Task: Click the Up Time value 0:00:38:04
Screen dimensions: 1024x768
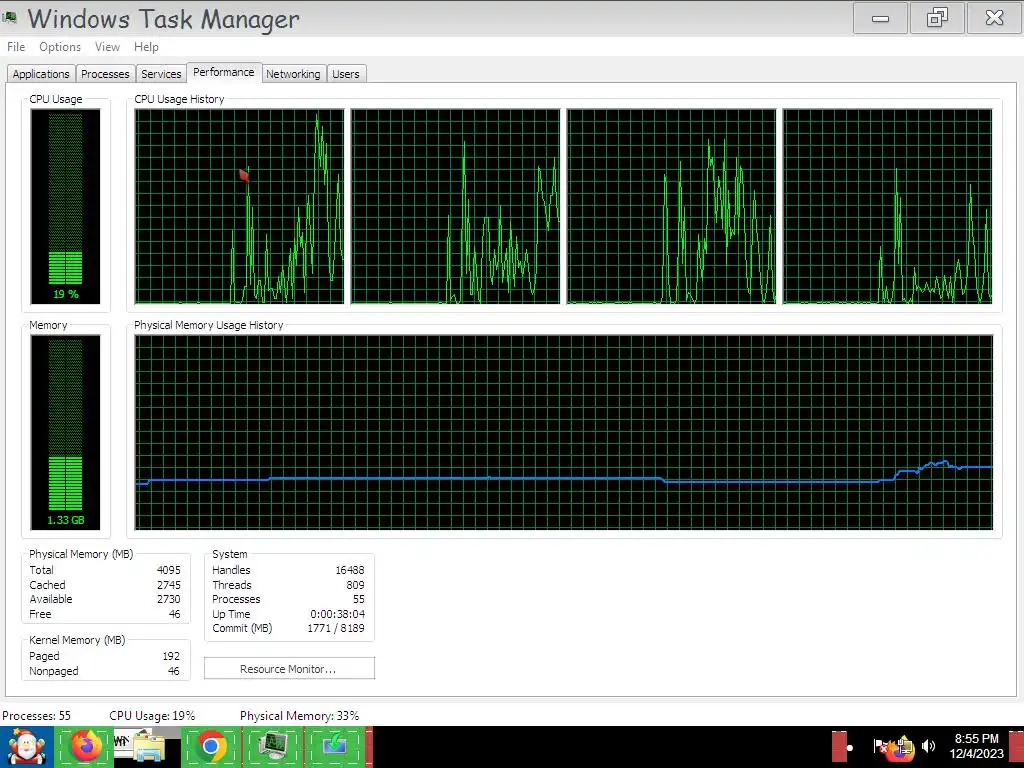Action: [338, 614]
